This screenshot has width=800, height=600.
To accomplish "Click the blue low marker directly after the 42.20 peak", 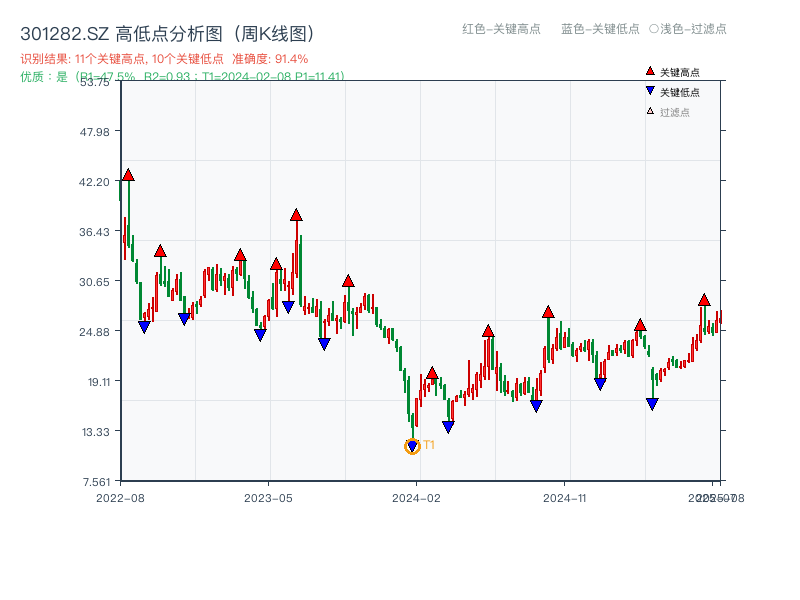I will [x=144, y=327].
